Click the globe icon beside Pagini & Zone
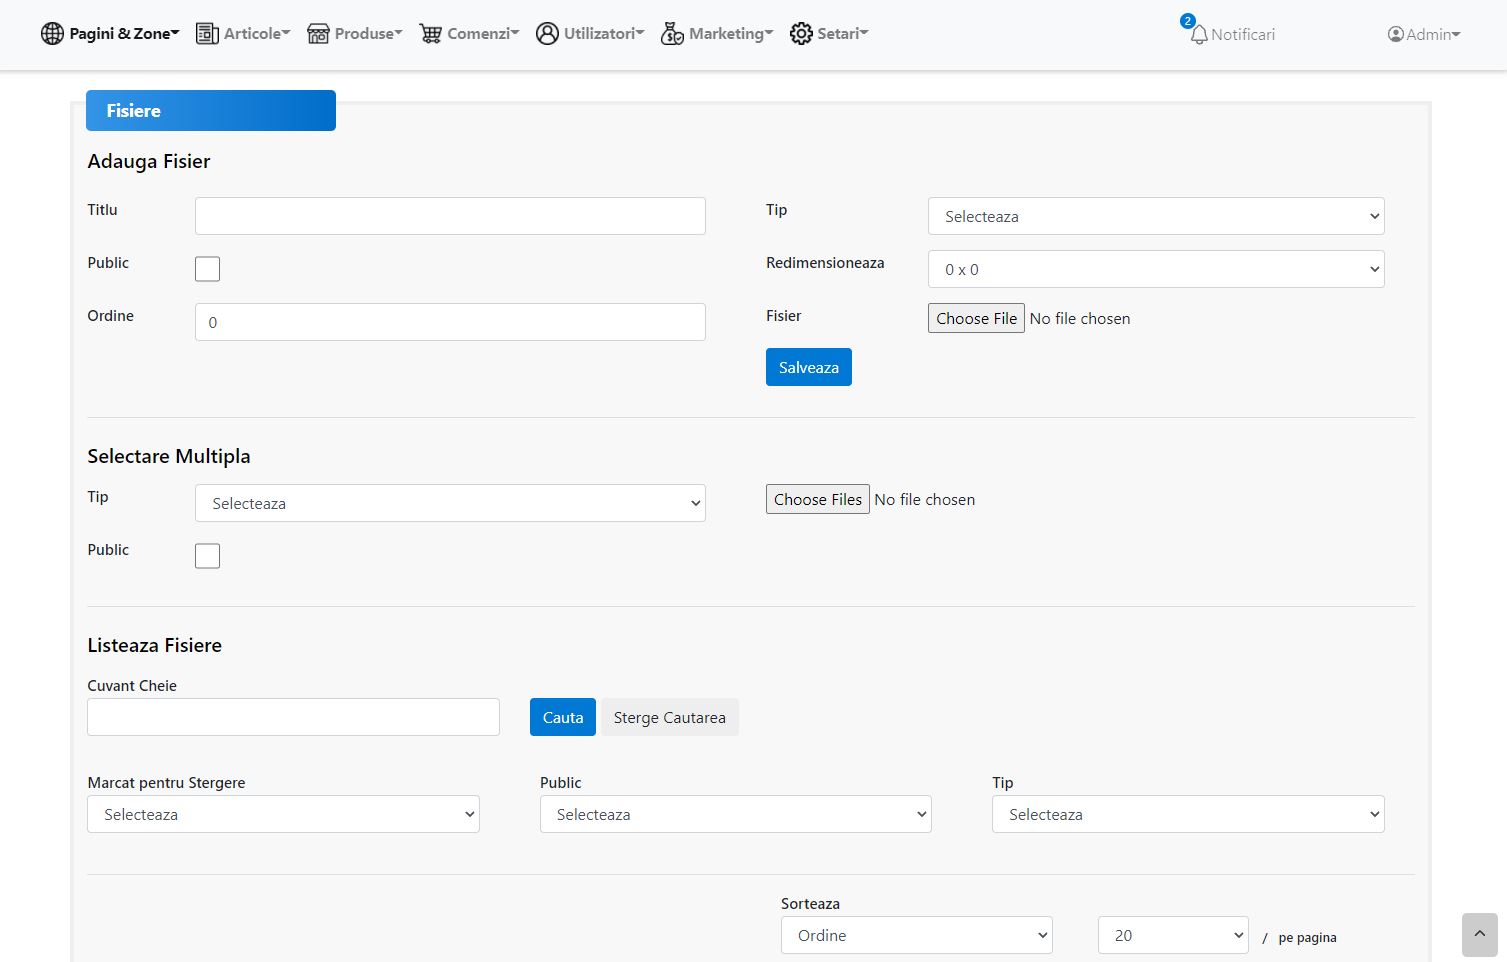 [52, 34]
